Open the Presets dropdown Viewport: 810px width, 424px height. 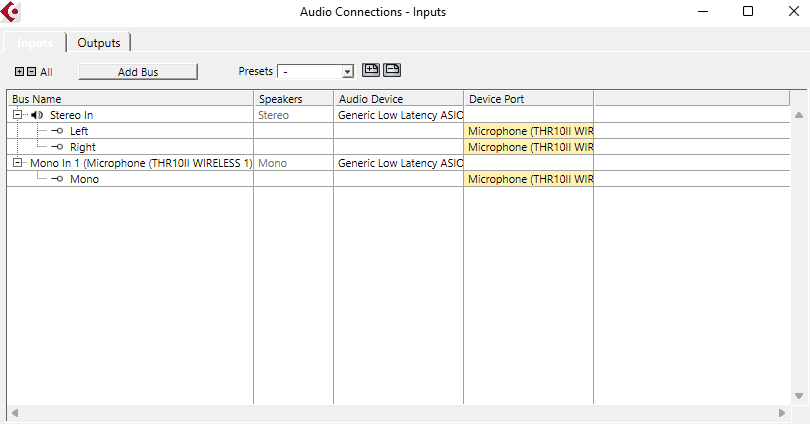click(x=348, y=72)
